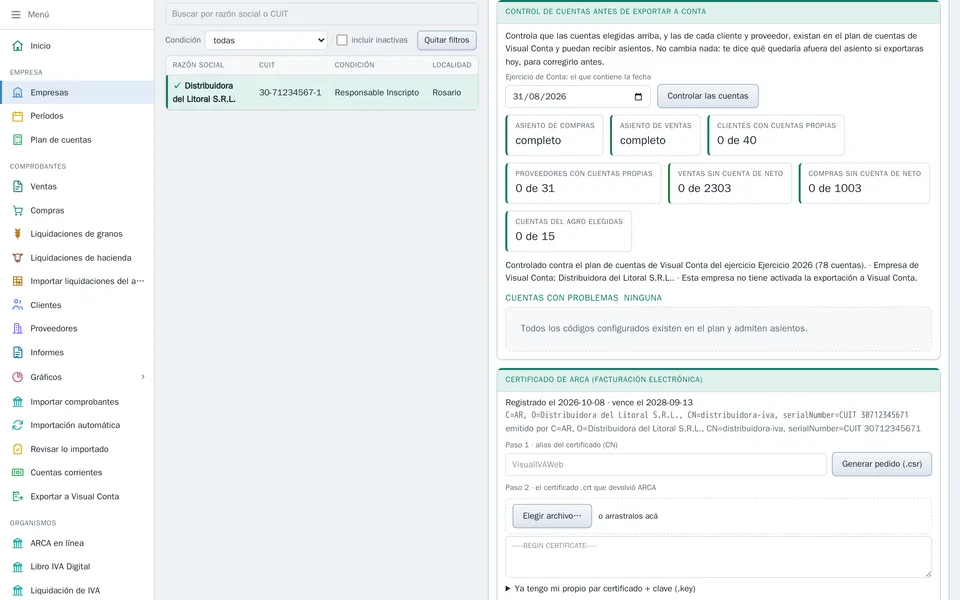
Task: Click the Liquidación de IVA icon
Action: [18, 590]
